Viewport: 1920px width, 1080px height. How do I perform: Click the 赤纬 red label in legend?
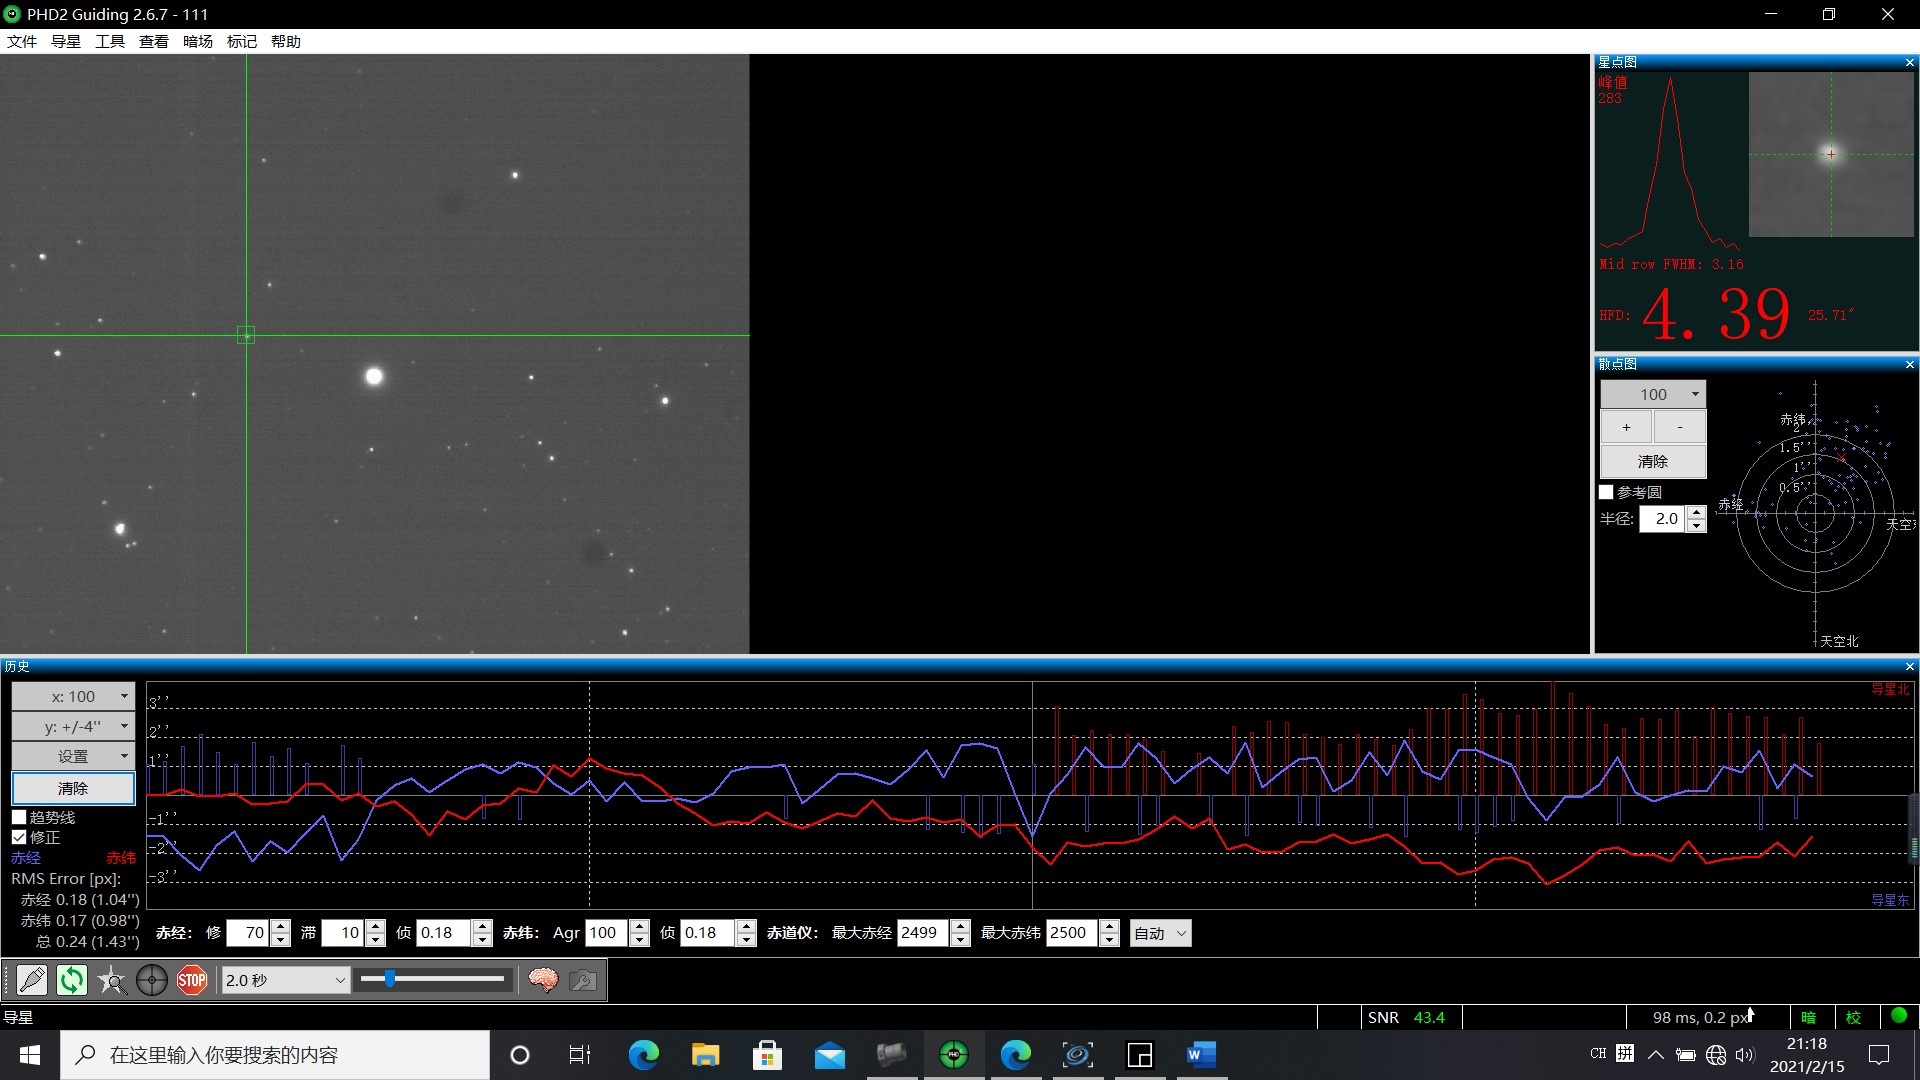(x=121, y=858)
